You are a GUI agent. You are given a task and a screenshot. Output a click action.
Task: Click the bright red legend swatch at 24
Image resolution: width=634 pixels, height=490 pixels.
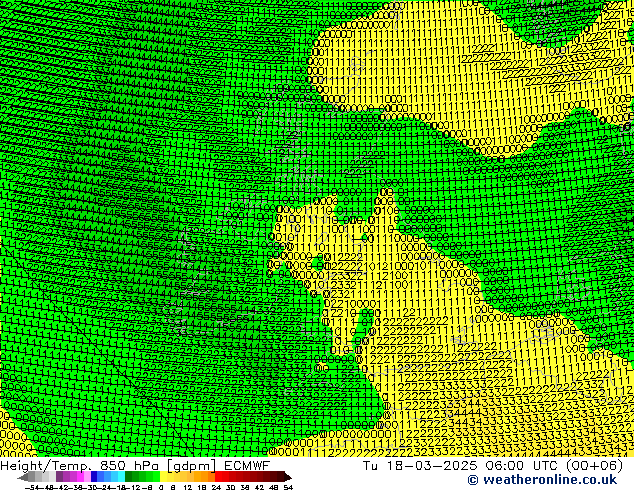[x=218, y=477]
